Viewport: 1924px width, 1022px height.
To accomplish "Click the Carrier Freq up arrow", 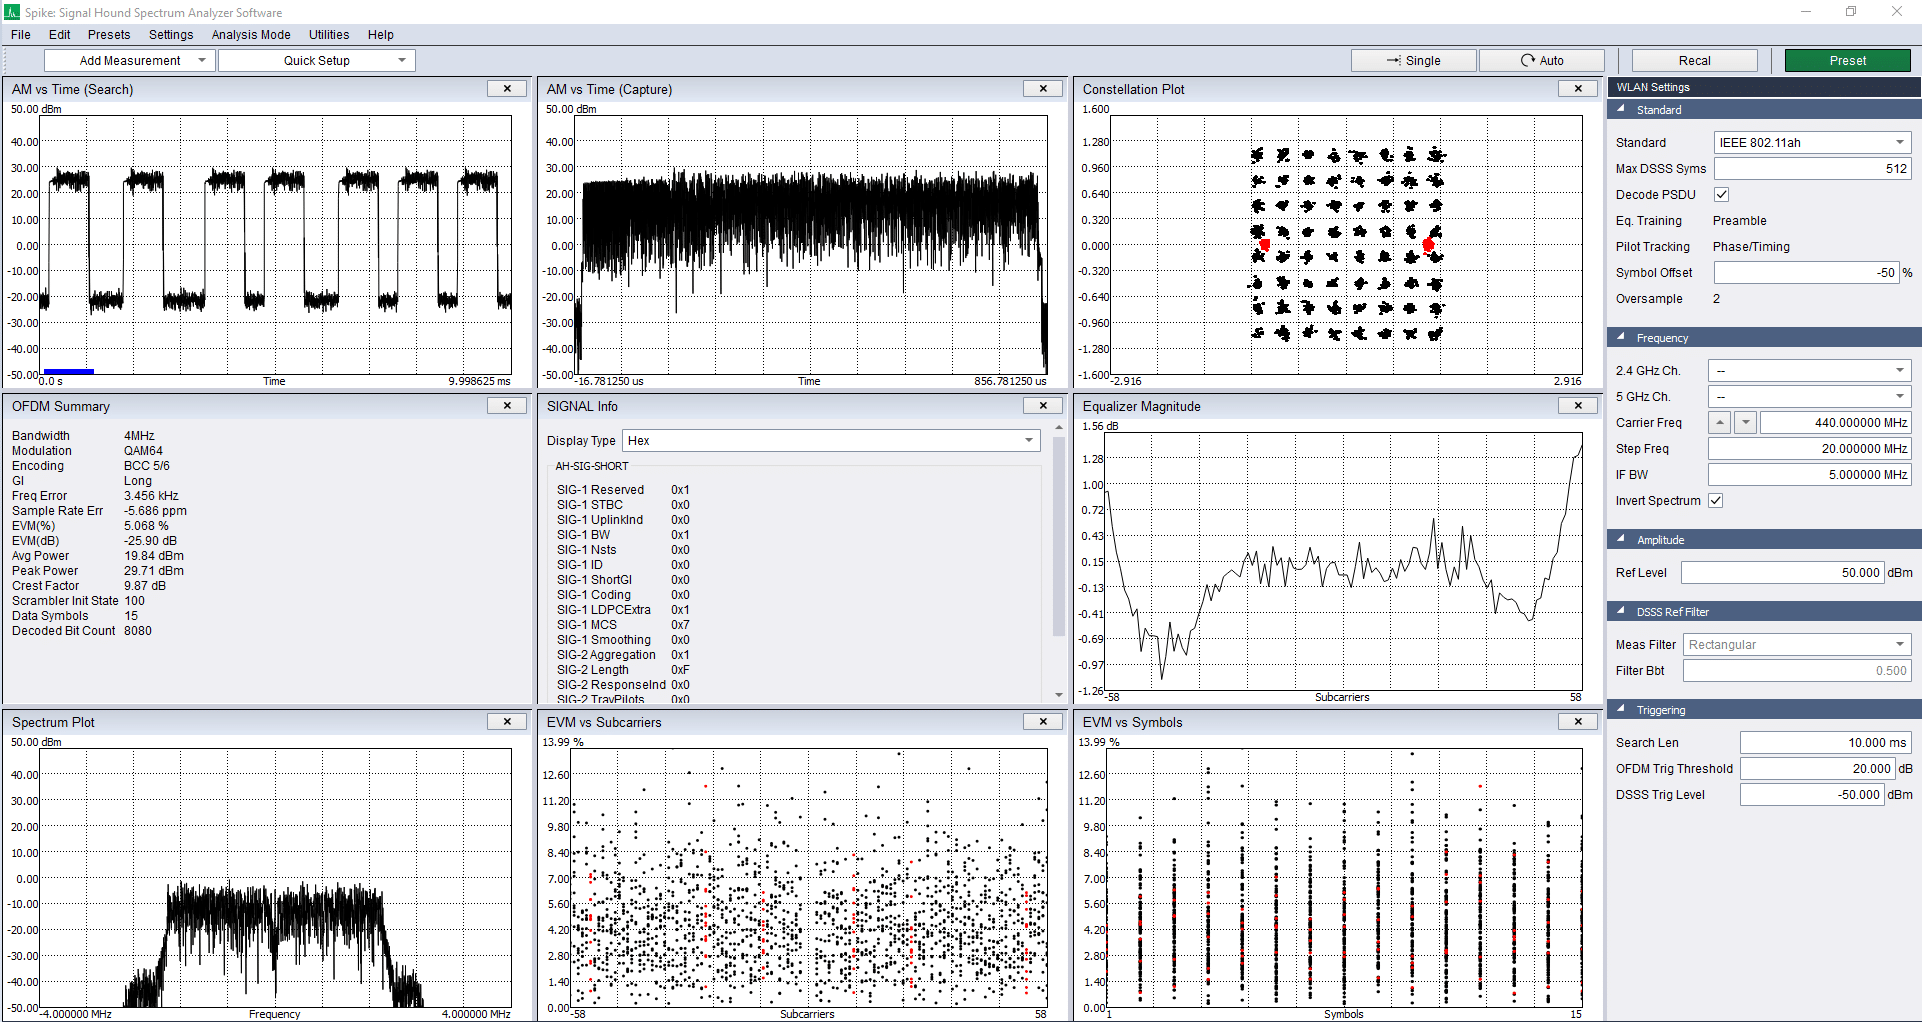I will [1720, 423].
